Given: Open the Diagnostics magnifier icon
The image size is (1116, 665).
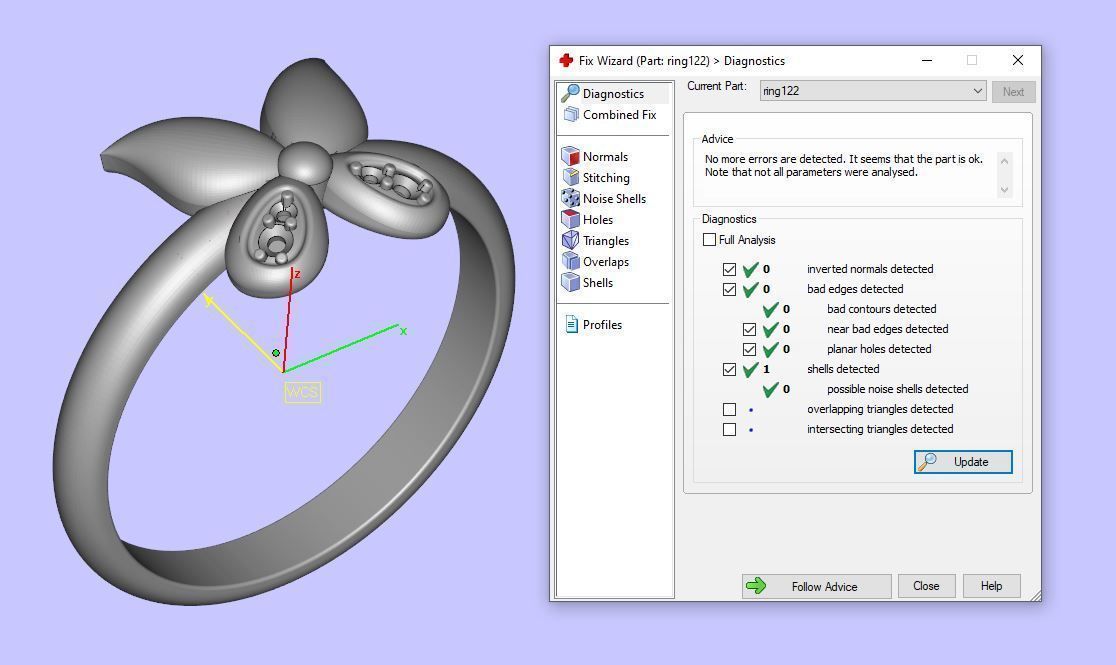Looking at the screenshot, I should pyautogui.click(x=570, y=93).
